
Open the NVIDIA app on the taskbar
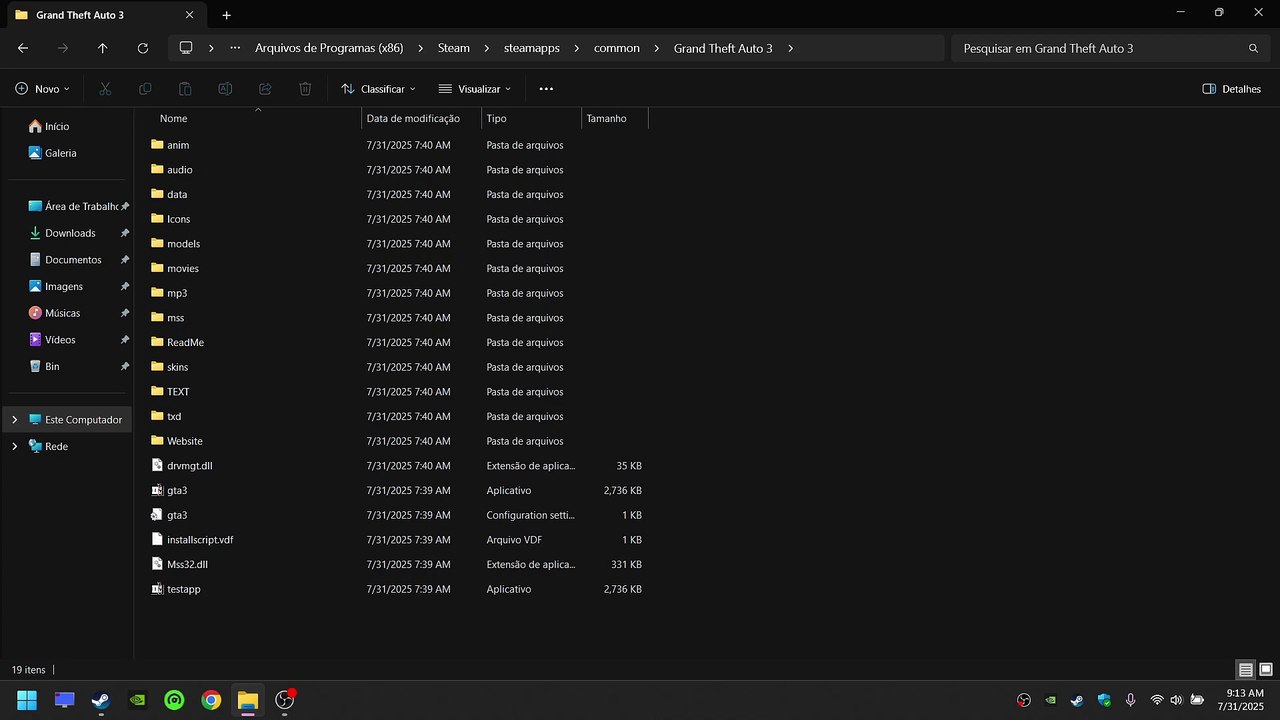[138, 700]
